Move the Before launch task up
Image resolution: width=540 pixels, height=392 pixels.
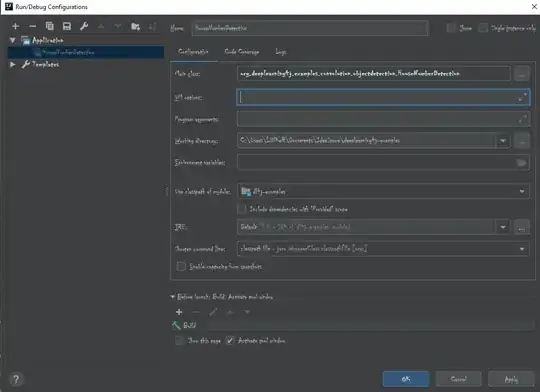pos(230,312)
